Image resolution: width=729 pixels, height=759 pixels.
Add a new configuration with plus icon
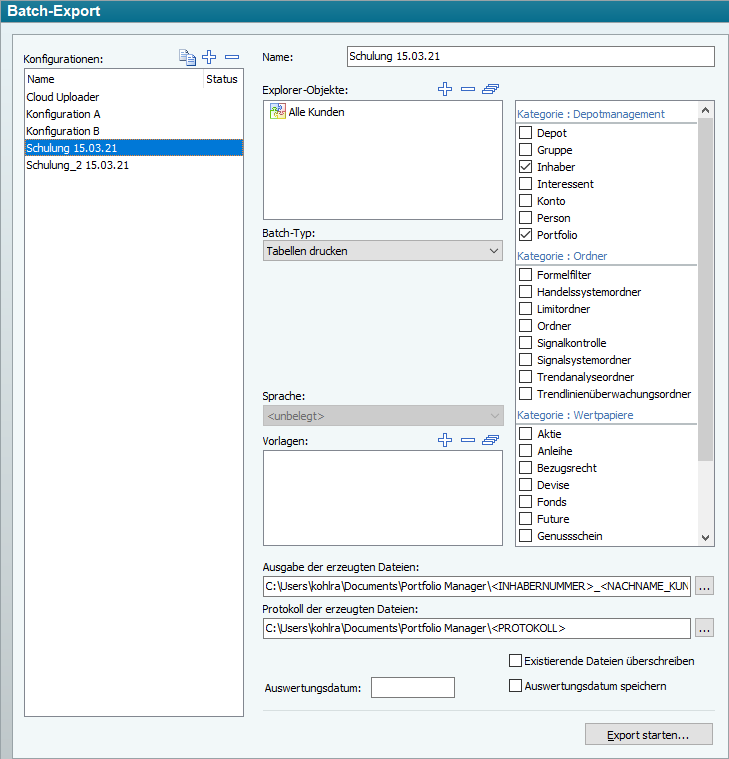point(210,58)
